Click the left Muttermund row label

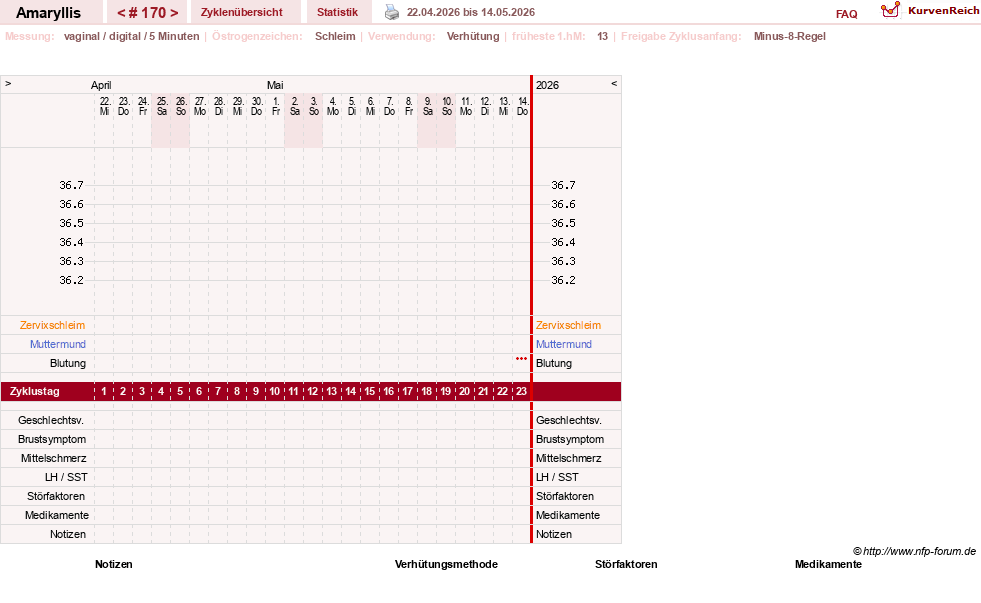pyautogui.click(x=58, y=344)
